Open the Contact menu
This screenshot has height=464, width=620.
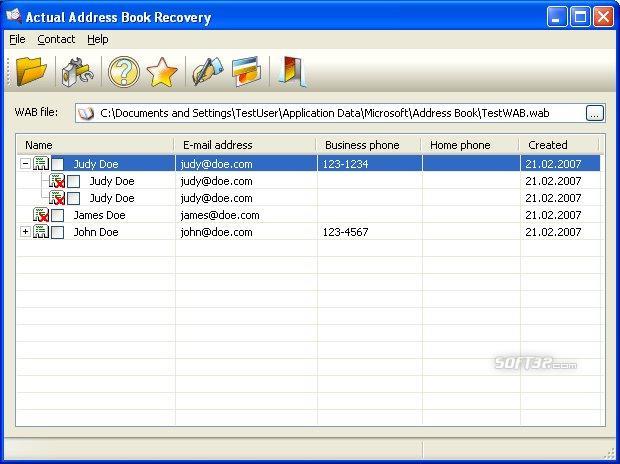[x=56, y=39]
